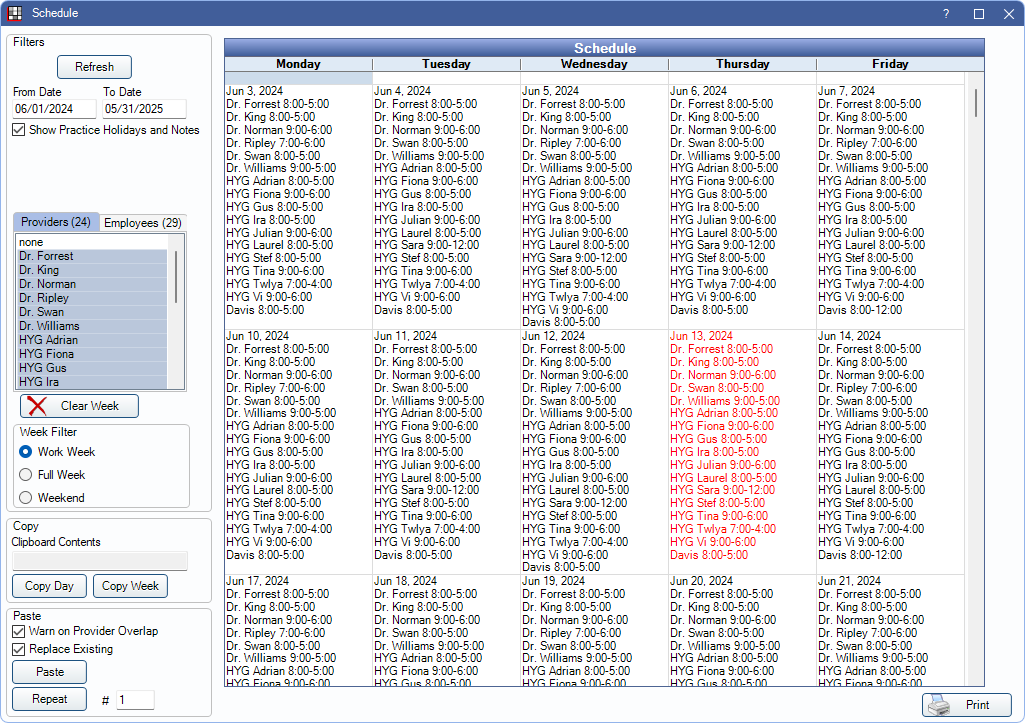Select the Full Week radio option
1025x723 pixels.
(x=26, y=475)
